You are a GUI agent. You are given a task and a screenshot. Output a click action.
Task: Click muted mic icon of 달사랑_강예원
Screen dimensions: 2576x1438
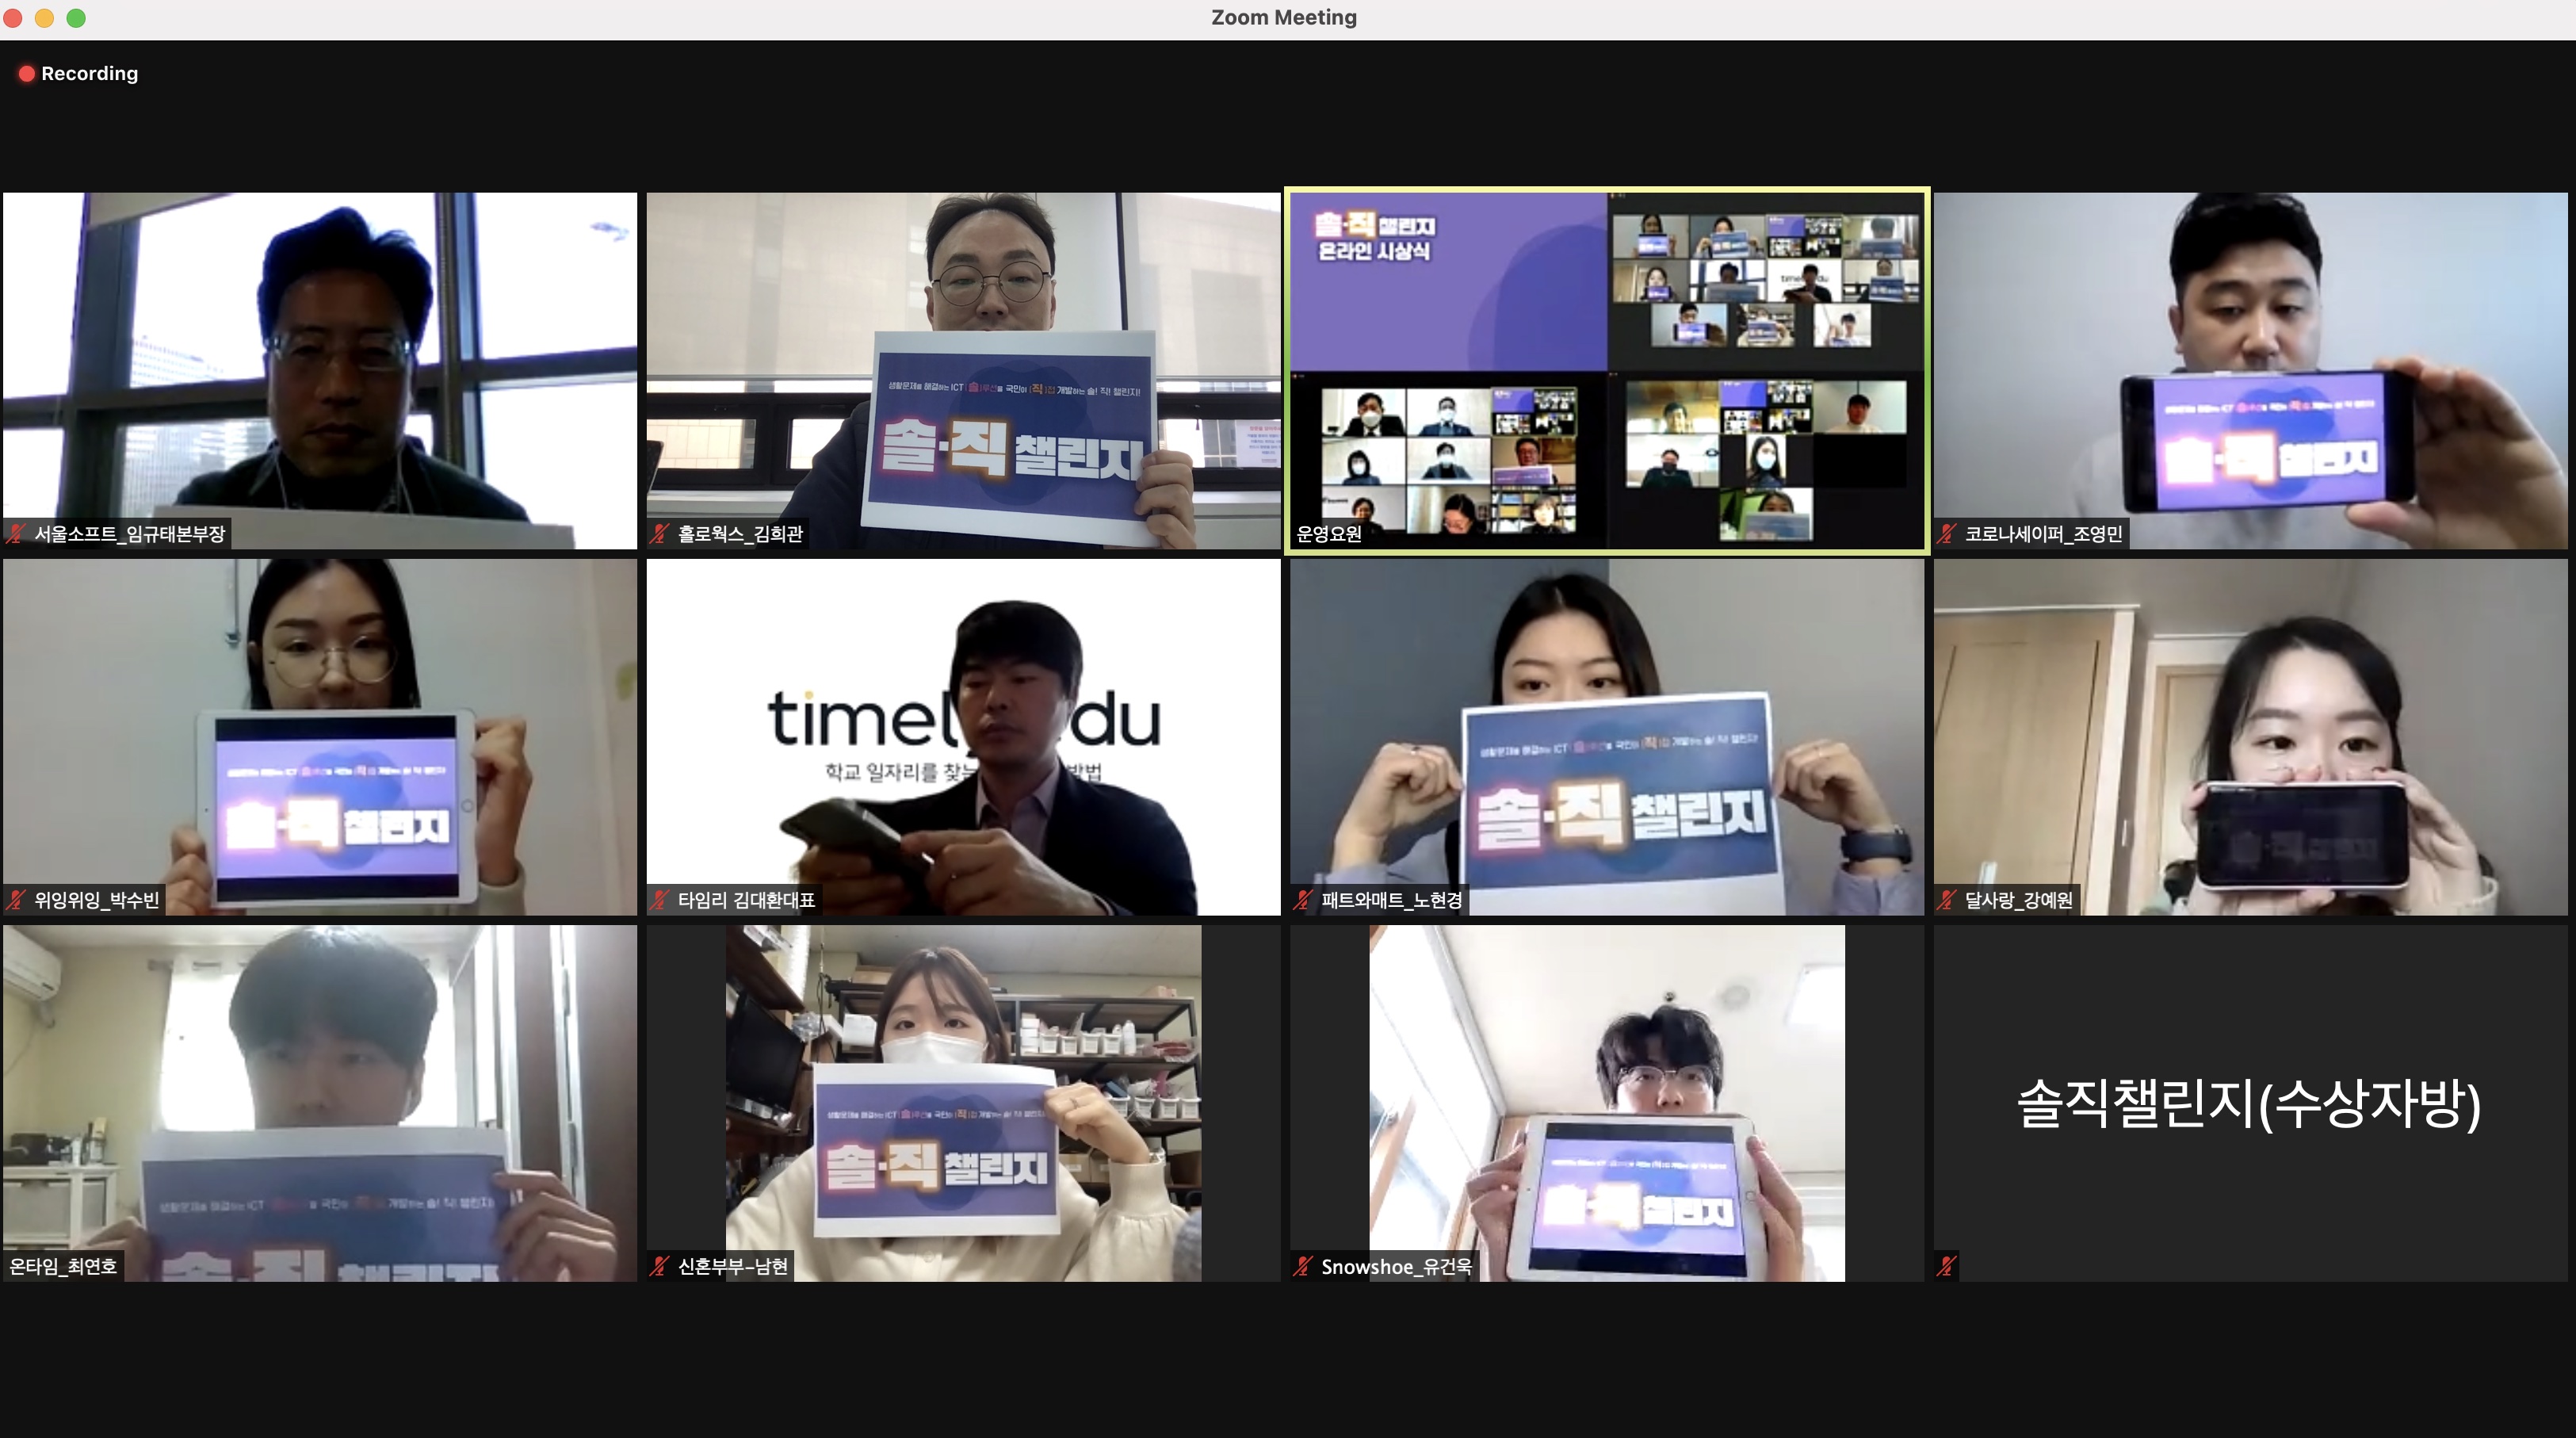(1946, 900)
